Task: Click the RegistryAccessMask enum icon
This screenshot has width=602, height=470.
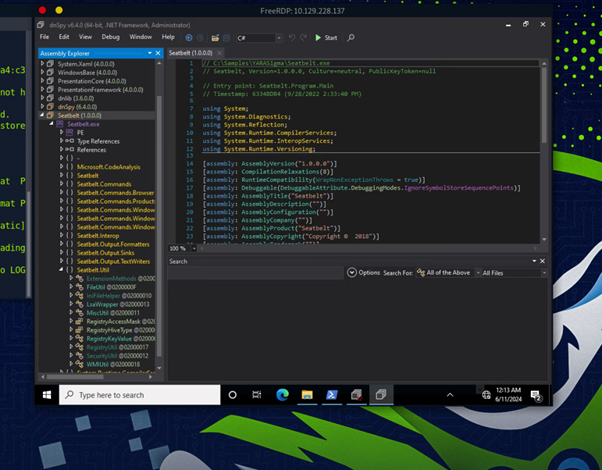Action: 79,321
